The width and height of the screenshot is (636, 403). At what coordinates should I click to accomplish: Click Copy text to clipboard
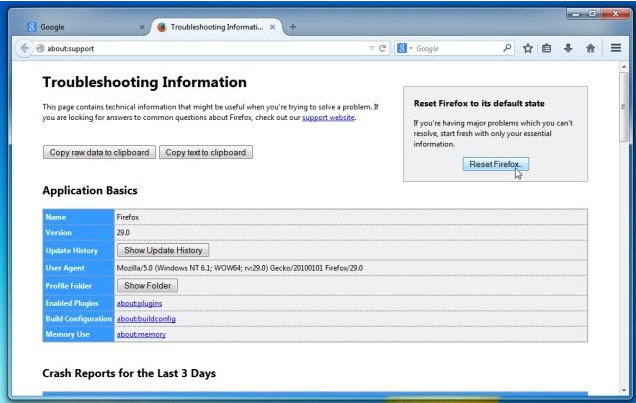click(206, 152)
